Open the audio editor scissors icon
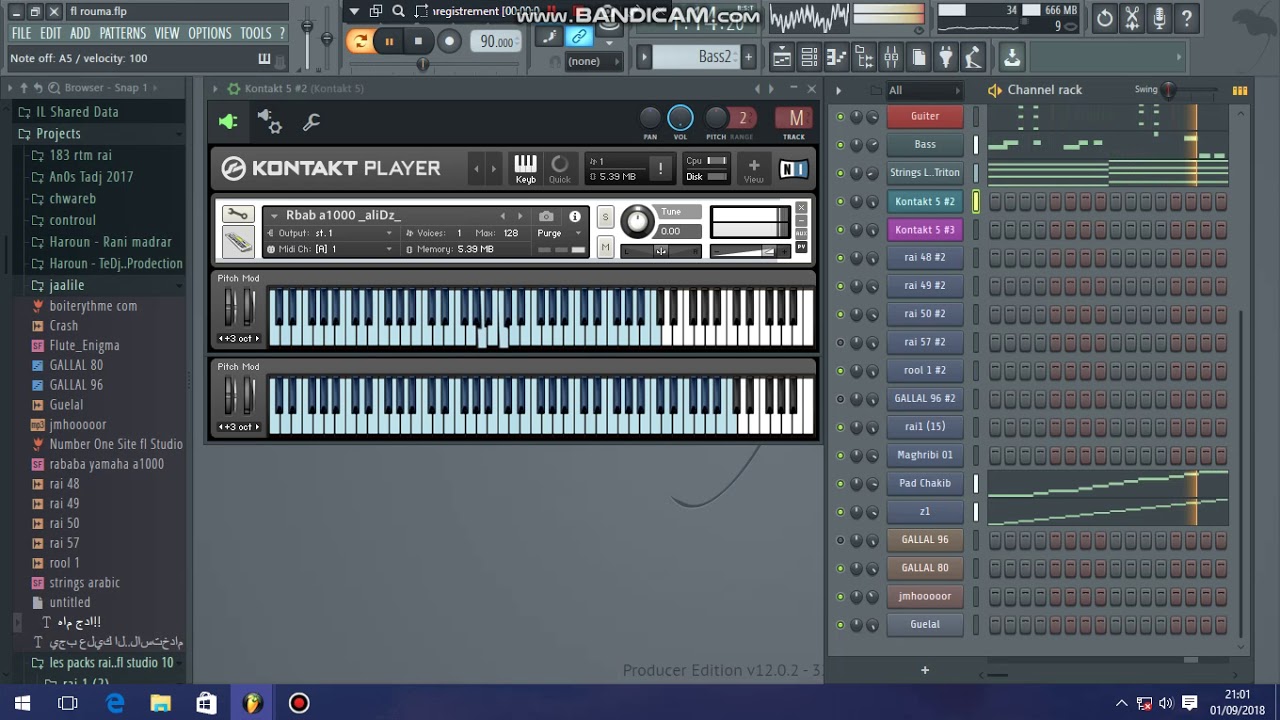Viewport: 1280px width, 720px height. coord(1132,18)
